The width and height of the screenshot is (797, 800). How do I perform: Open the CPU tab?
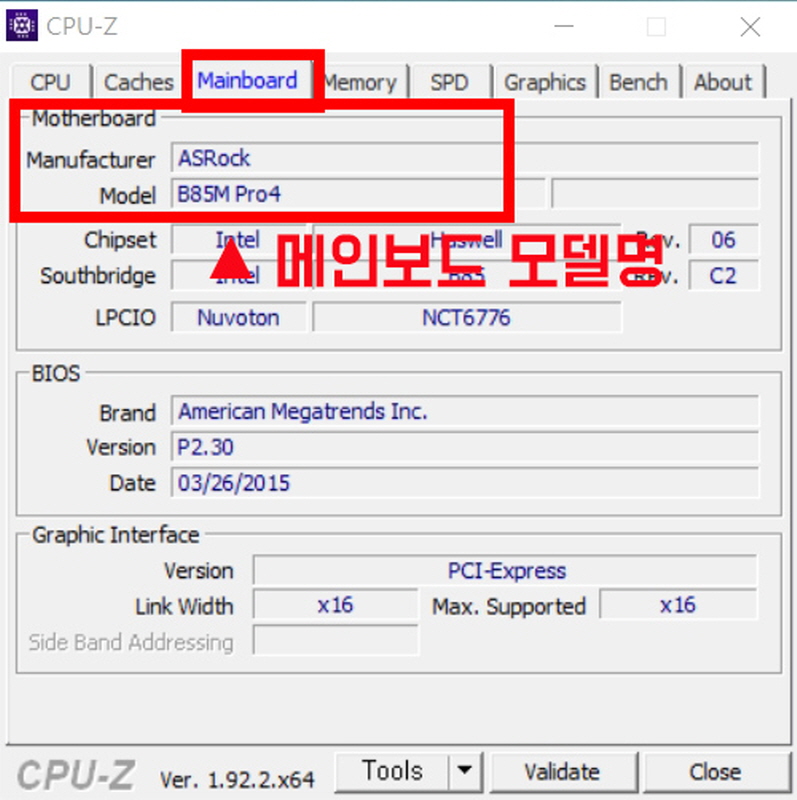(51, 82)
